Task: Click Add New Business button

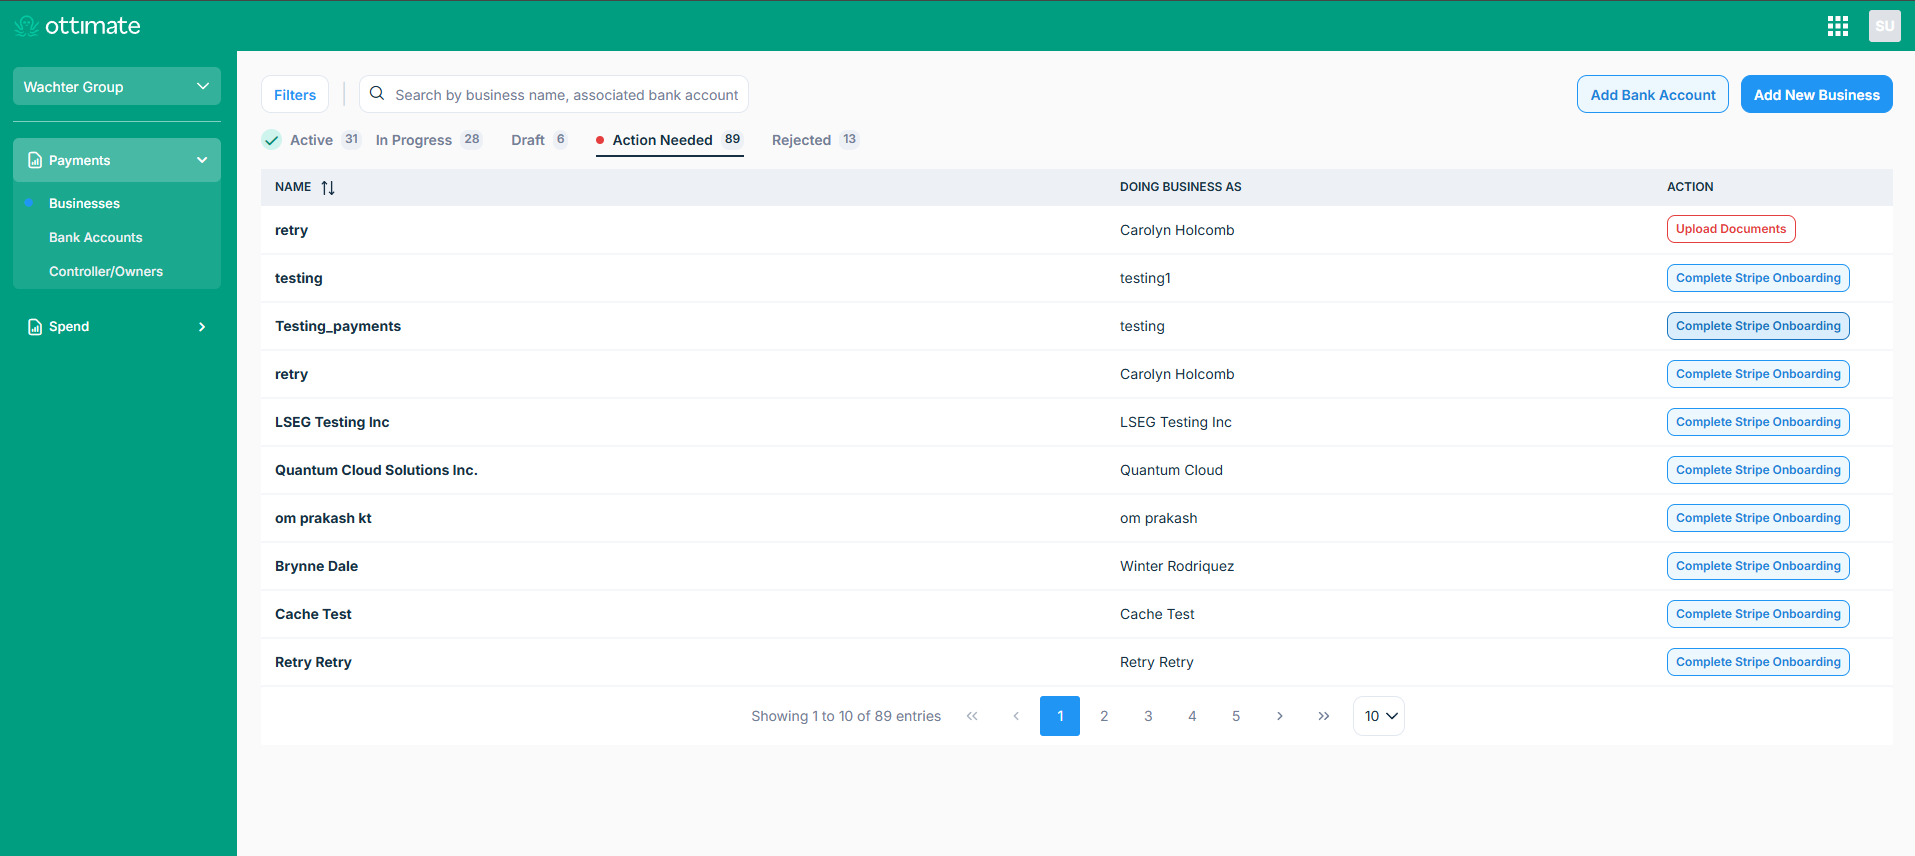Action: 1817,94
